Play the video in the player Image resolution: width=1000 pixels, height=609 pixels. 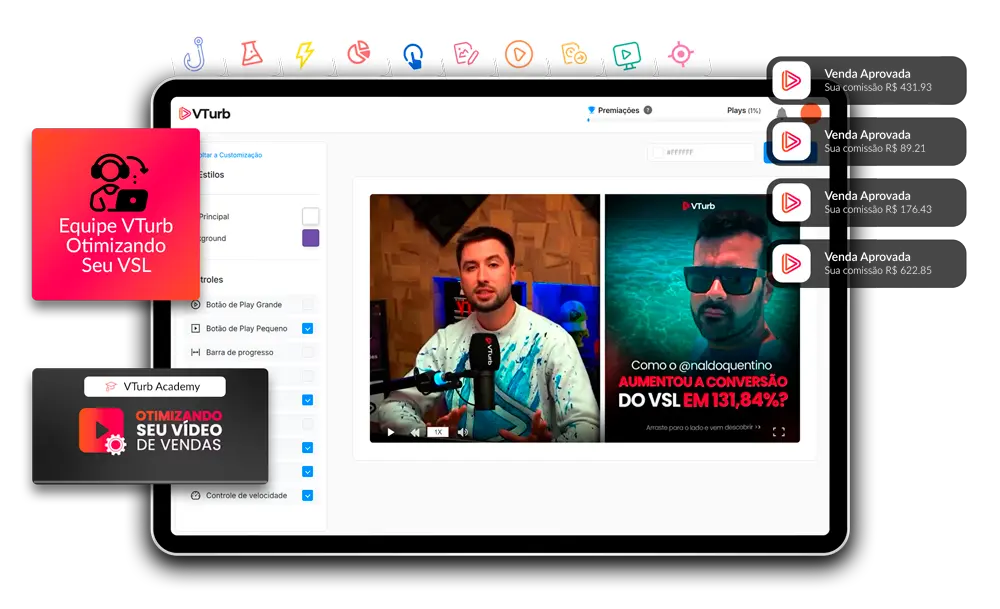pyautogui.click(x=391, y=432)
